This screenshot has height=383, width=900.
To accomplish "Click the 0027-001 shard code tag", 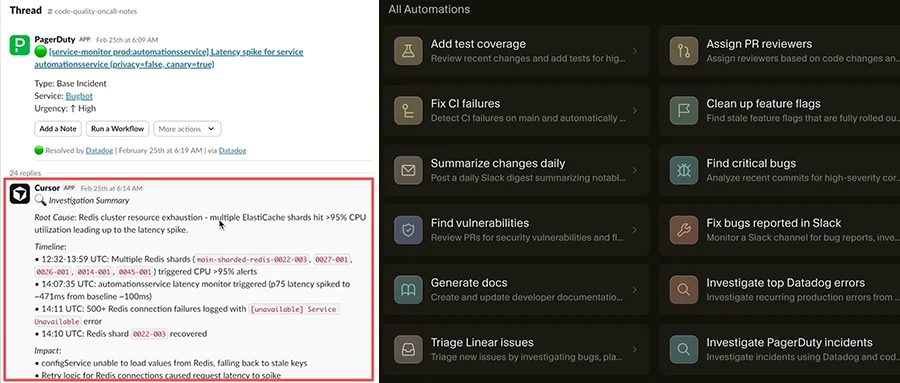I will 332,260.
